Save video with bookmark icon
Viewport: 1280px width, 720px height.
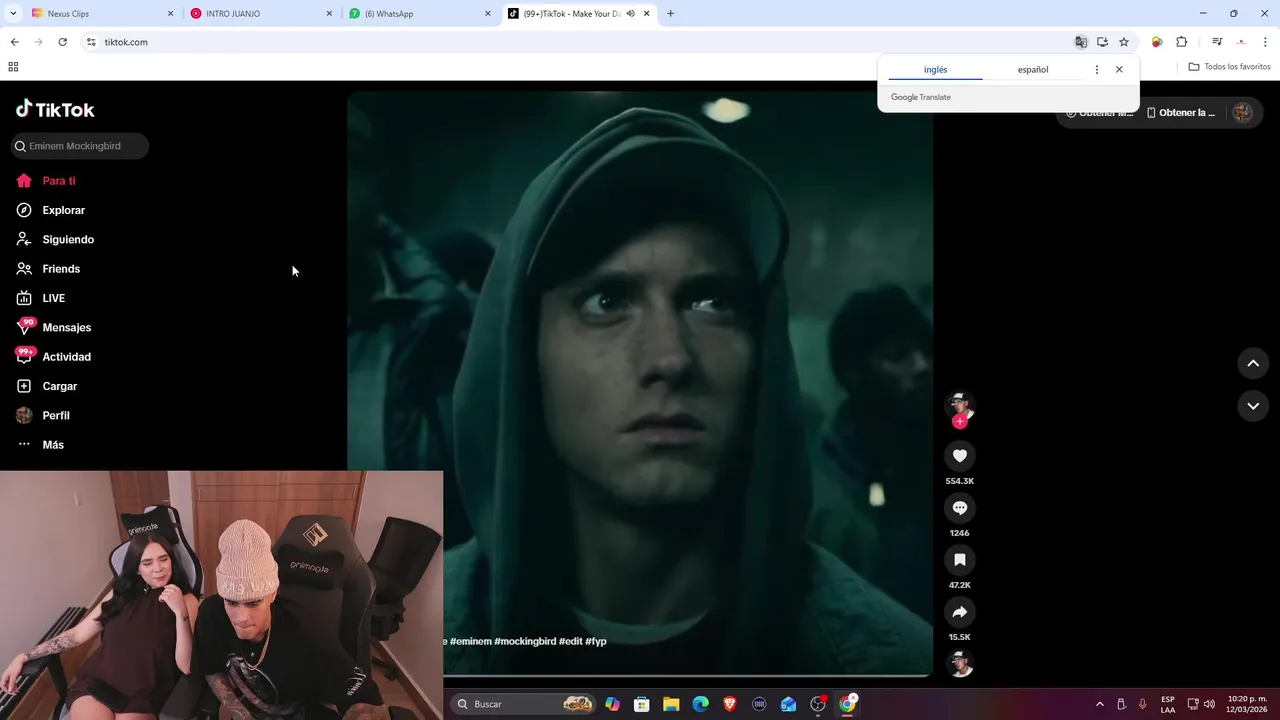pos(959,560)
